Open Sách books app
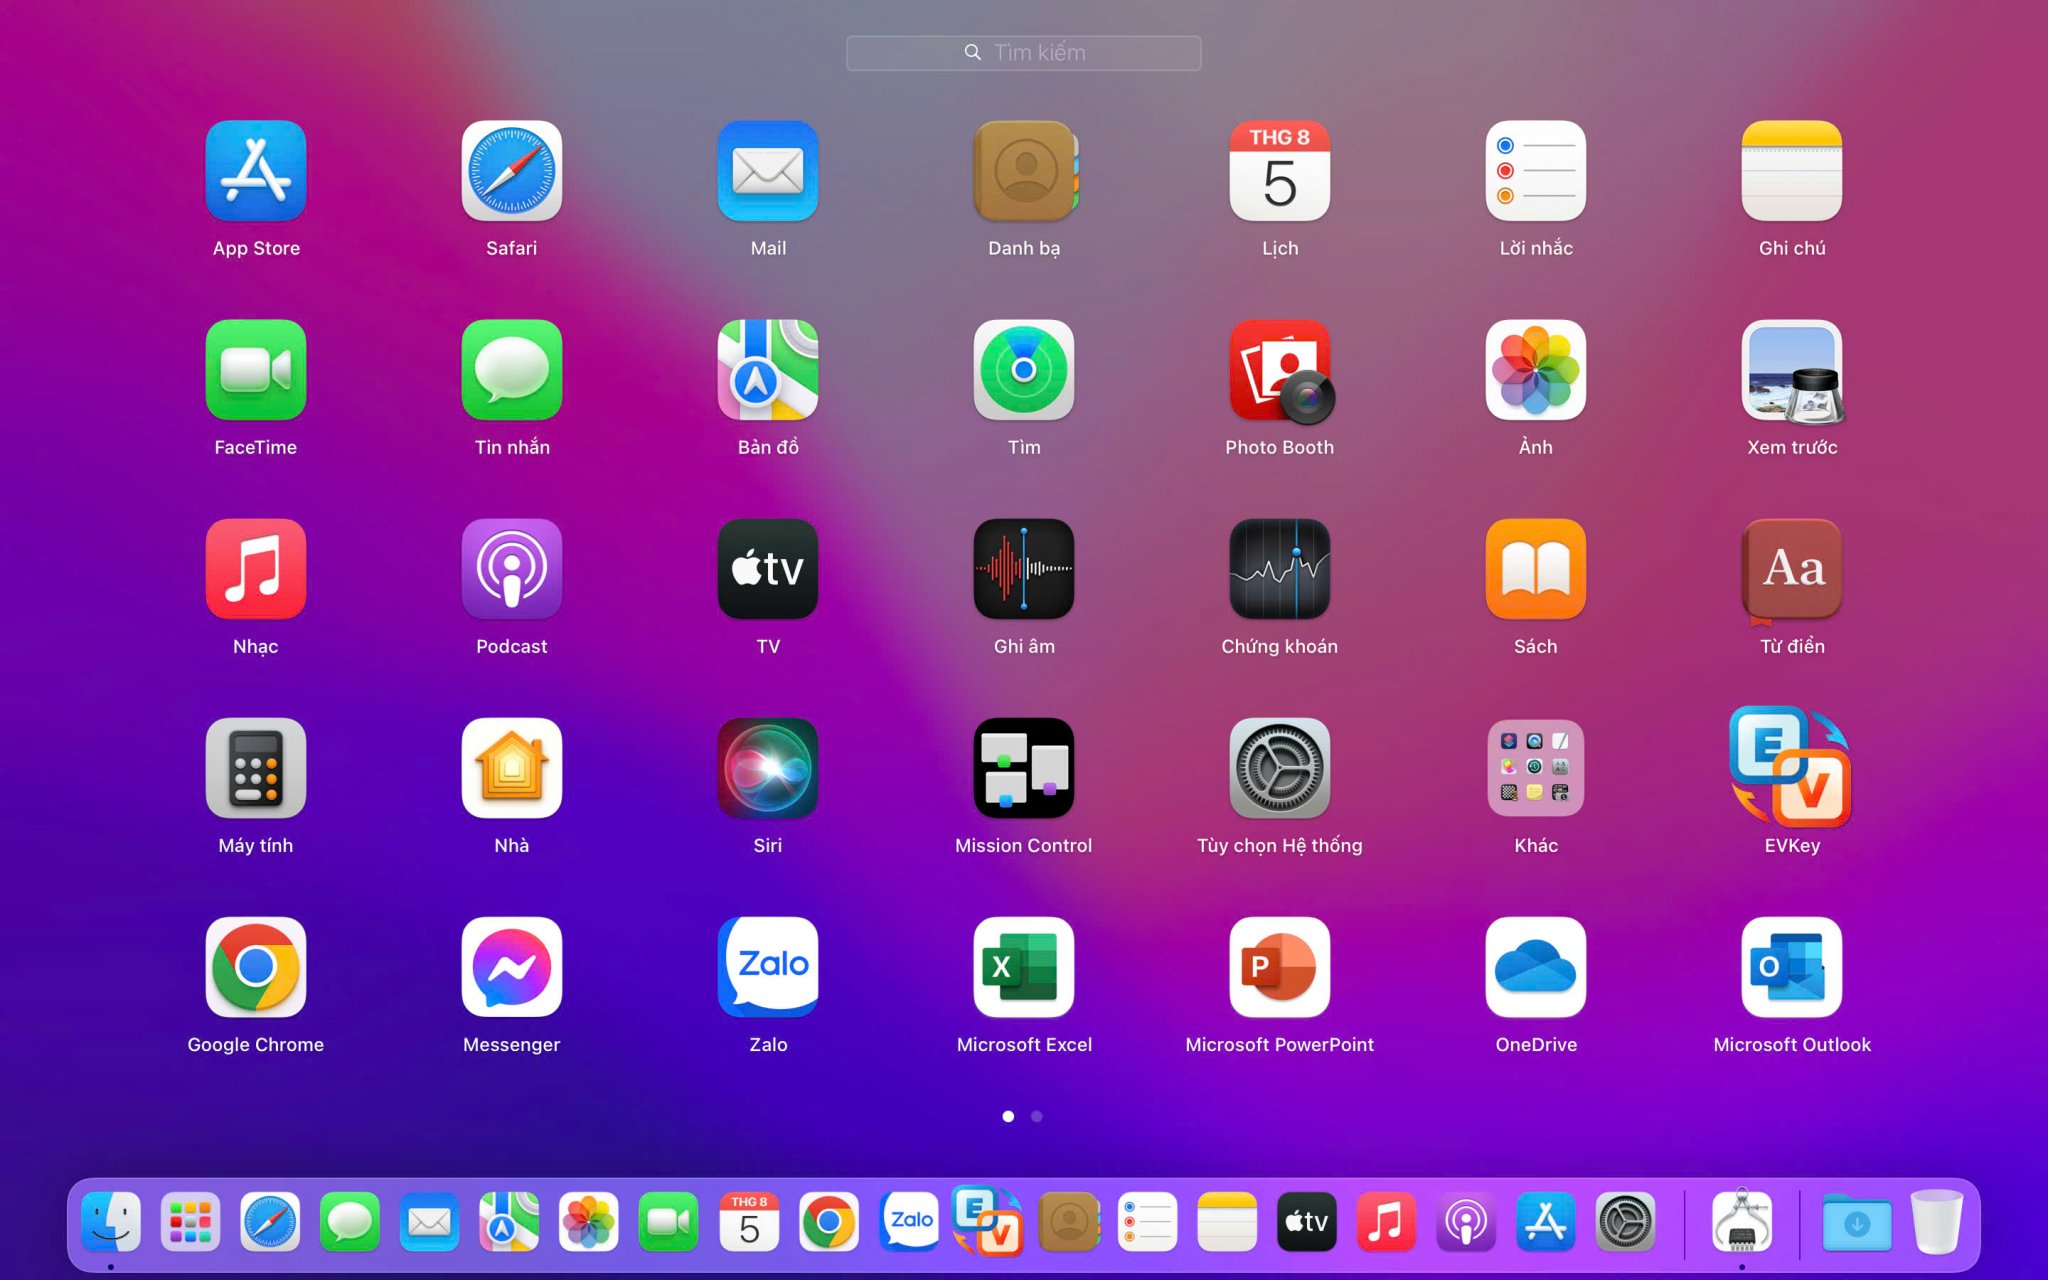The height and width of the screenshot is (1280, 2048). [1536, 569]
